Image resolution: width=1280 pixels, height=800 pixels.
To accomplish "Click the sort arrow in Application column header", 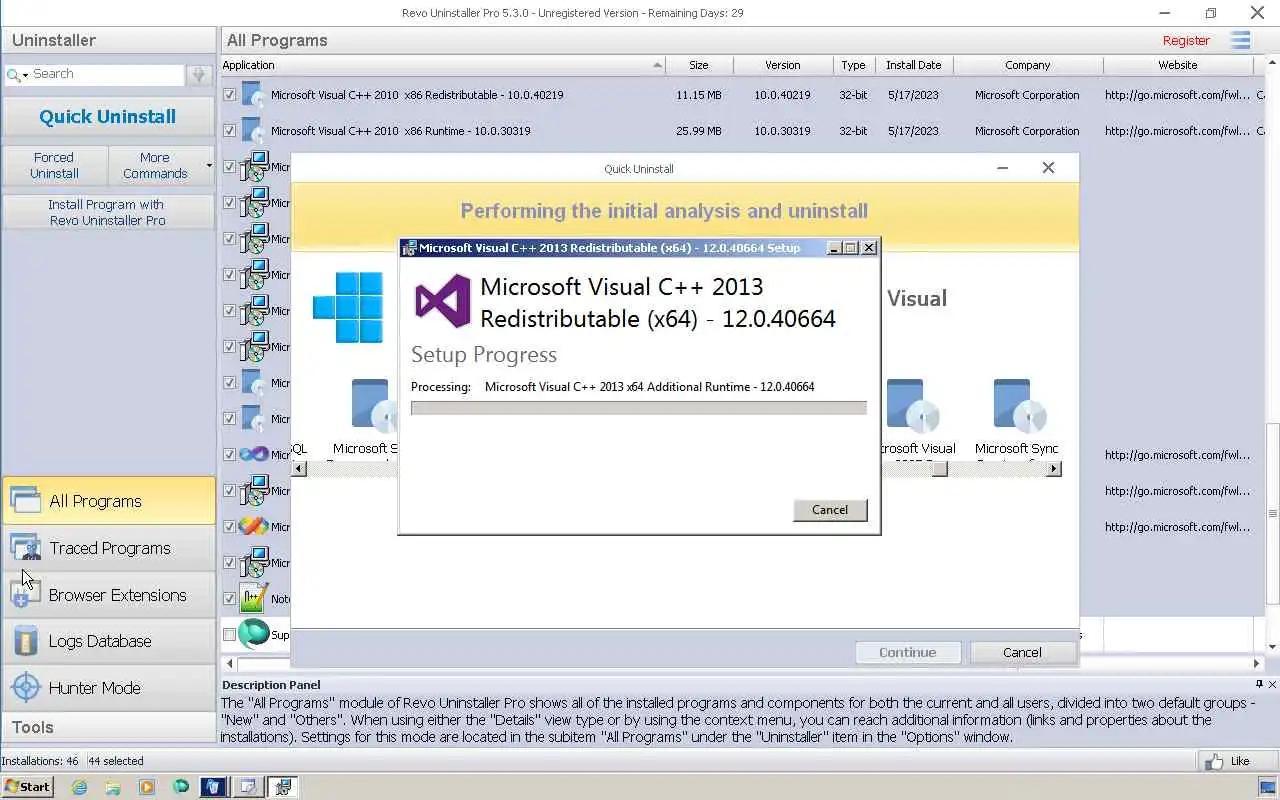I will pos(657,65).
